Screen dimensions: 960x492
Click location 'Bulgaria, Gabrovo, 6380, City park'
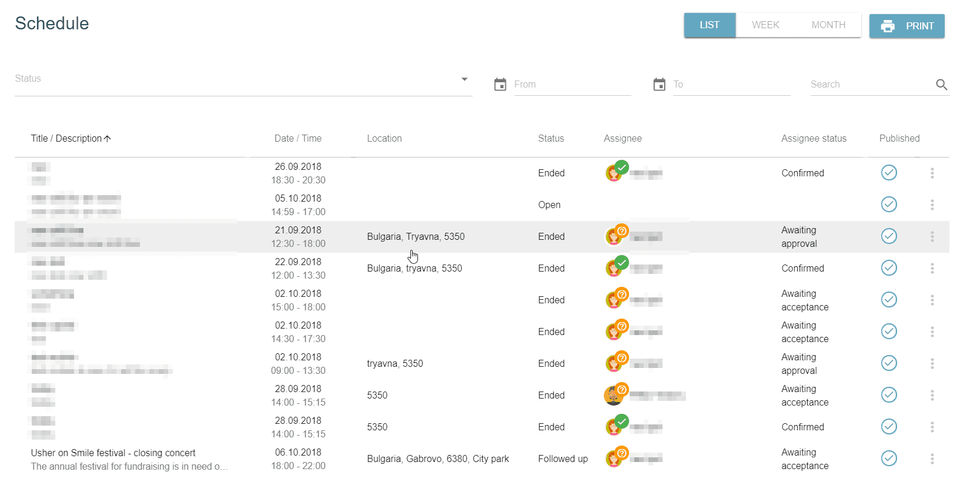(x=438, y=459)
